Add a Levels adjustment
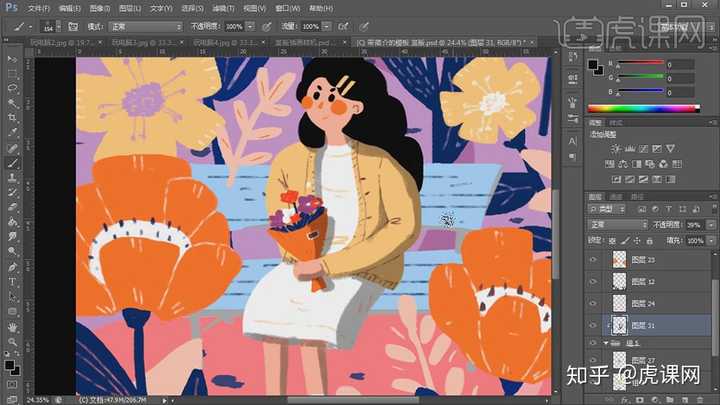 (x=630, y=148)
